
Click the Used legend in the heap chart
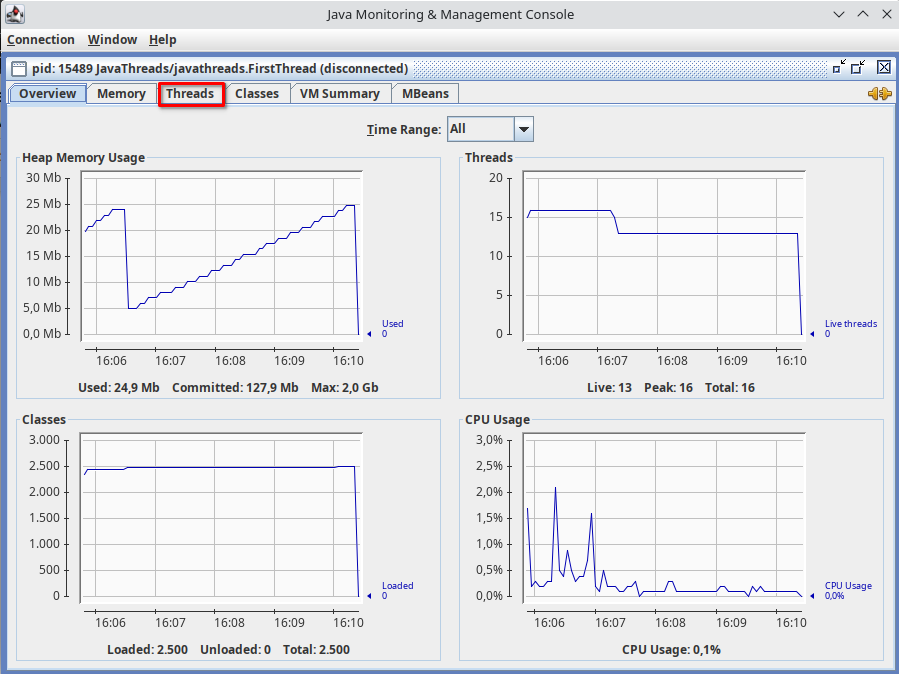392,328
